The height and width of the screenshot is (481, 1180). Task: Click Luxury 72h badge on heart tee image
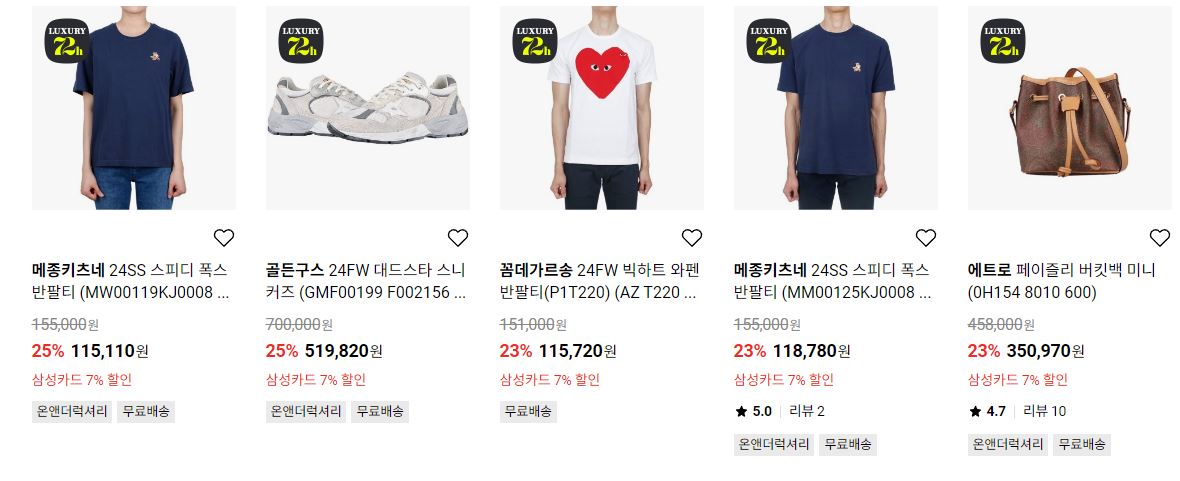pos(535,41)
